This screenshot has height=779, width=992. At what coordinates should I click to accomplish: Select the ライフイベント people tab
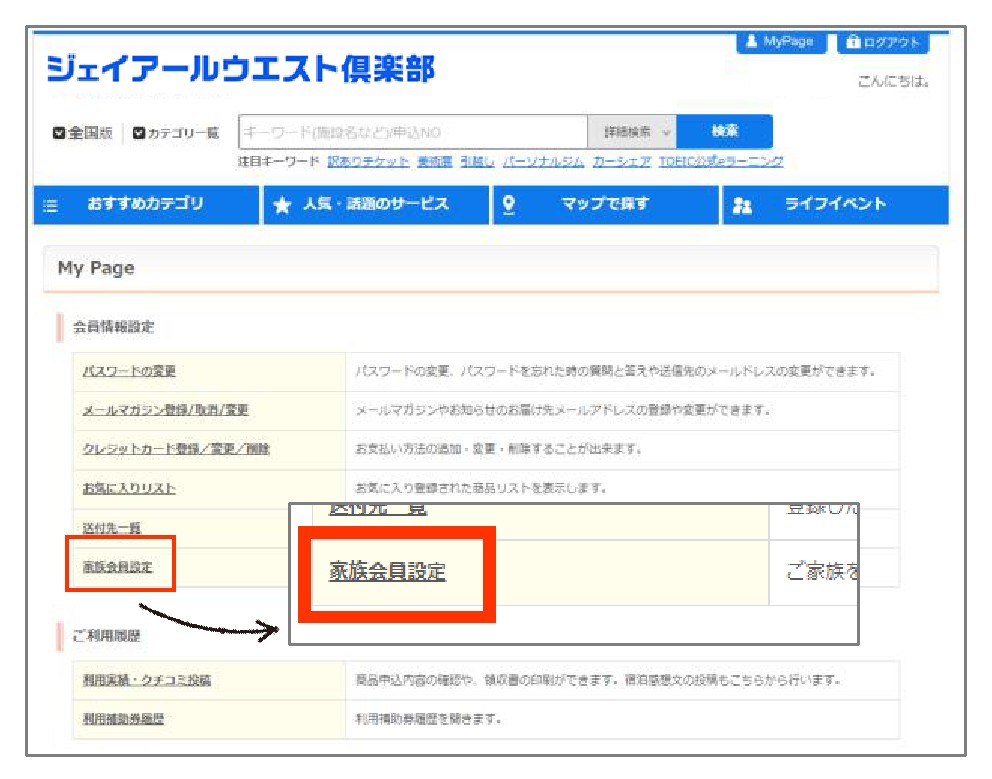click(x=836, y=204)
